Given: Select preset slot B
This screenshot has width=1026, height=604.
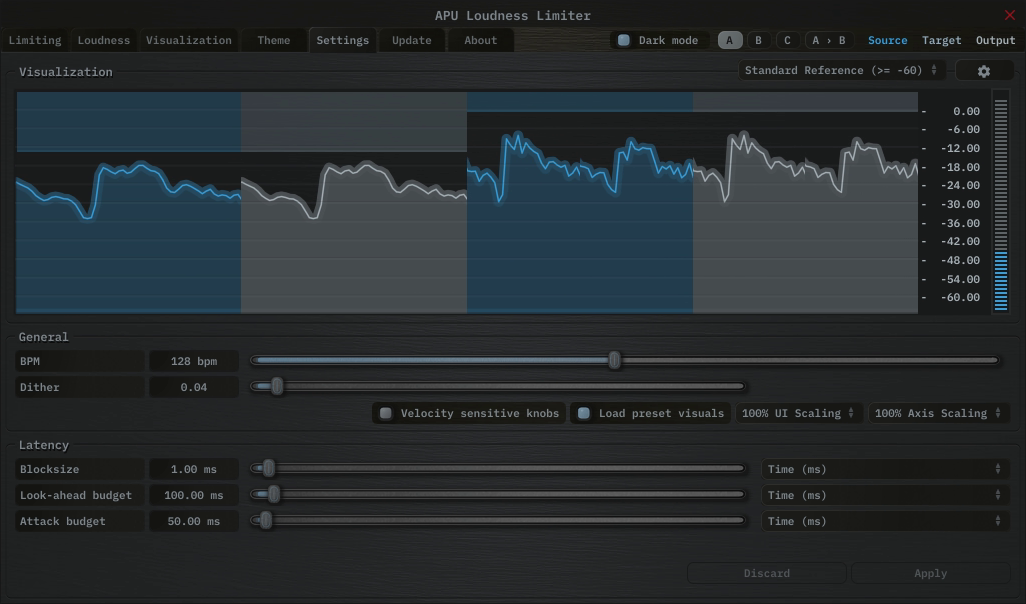Looking at the screenshot, I should click(758, 41).
